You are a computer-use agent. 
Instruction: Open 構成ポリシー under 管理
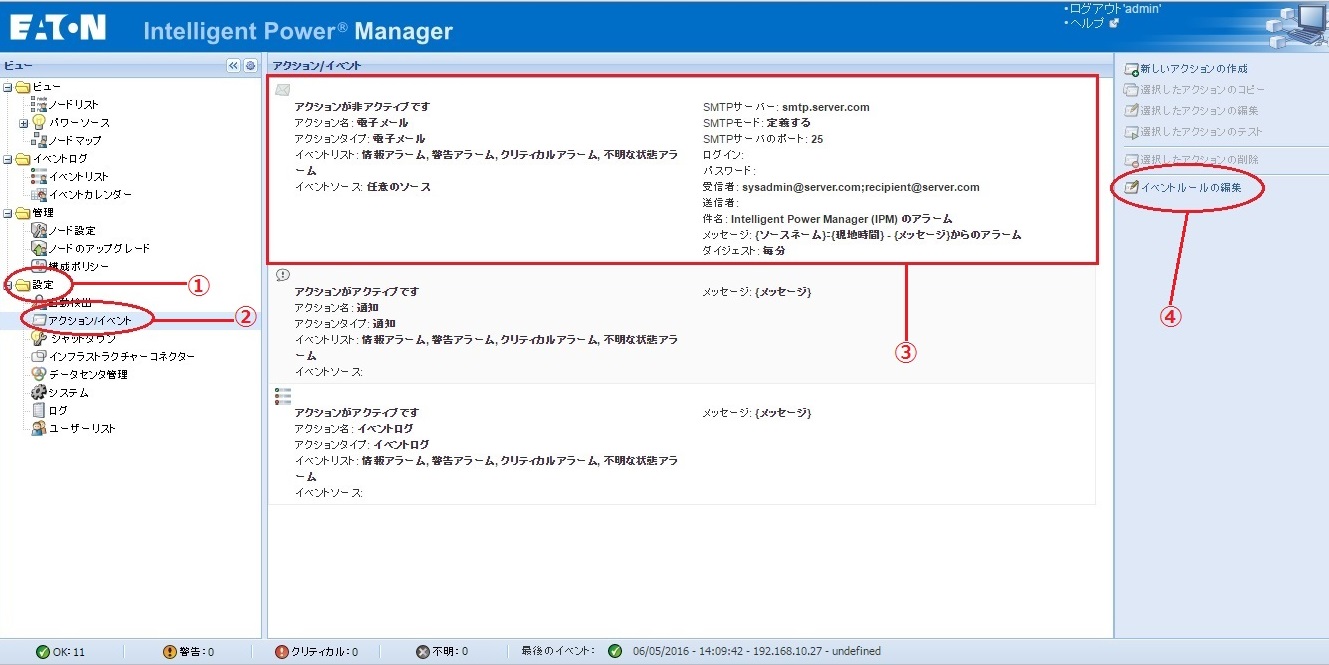[79, 266]
